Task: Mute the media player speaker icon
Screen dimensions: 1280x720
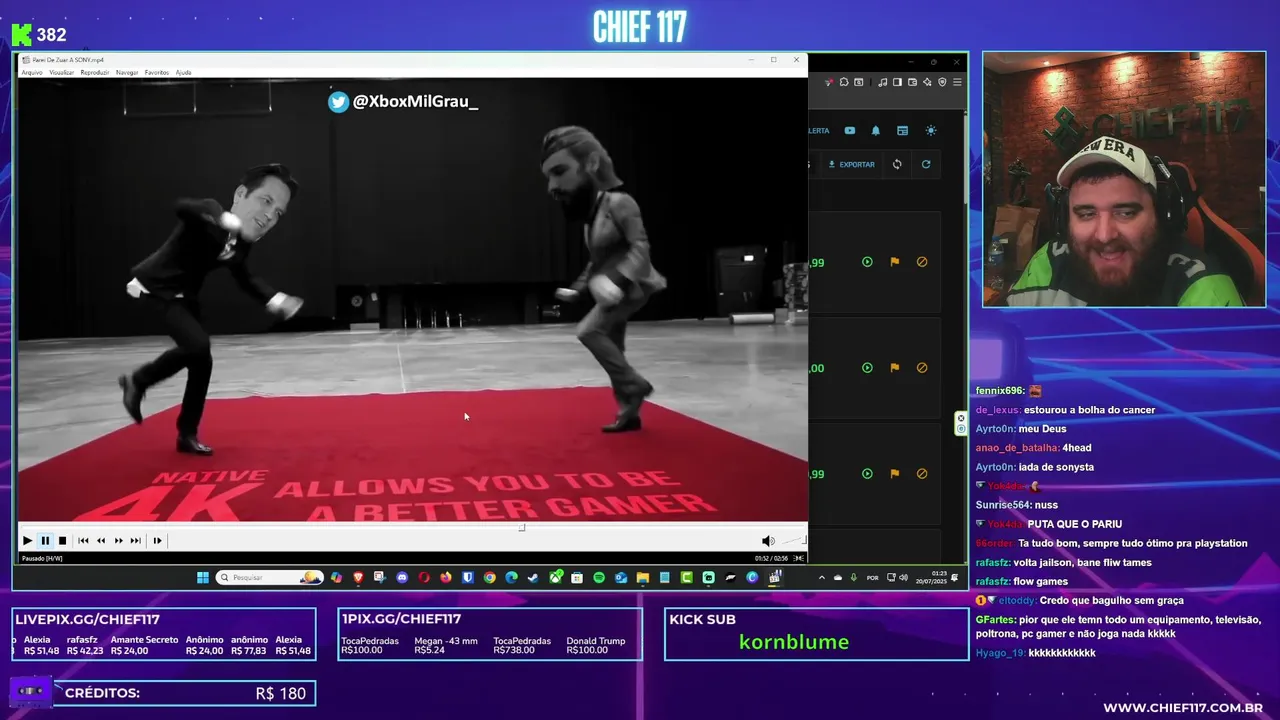Action: pos(768,541)
